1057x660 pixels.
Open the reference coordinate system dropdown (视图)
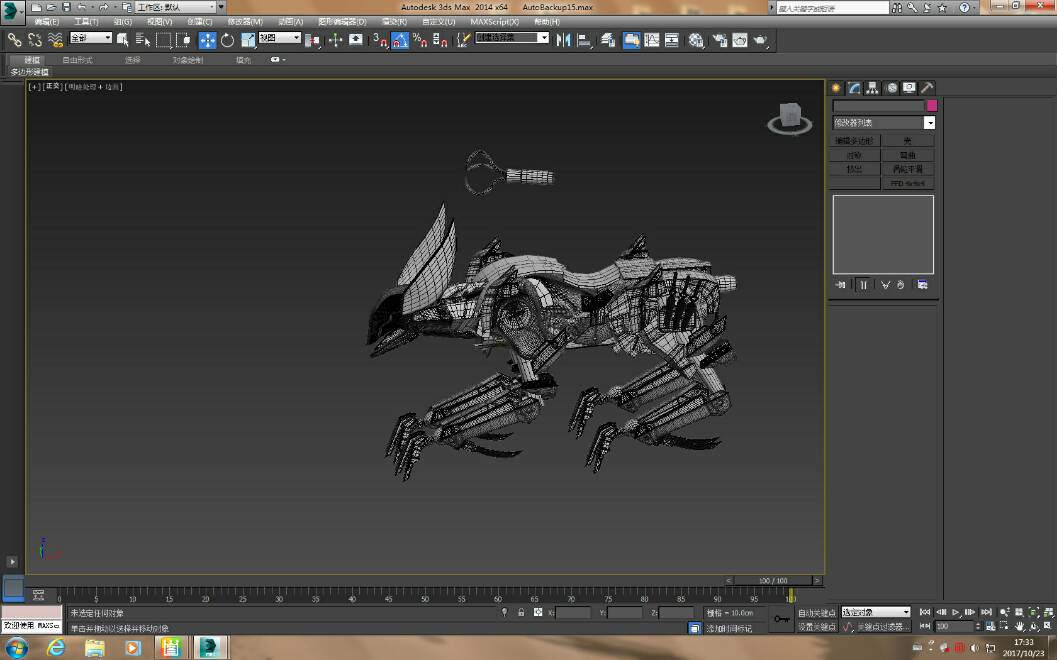pos(279,38)
